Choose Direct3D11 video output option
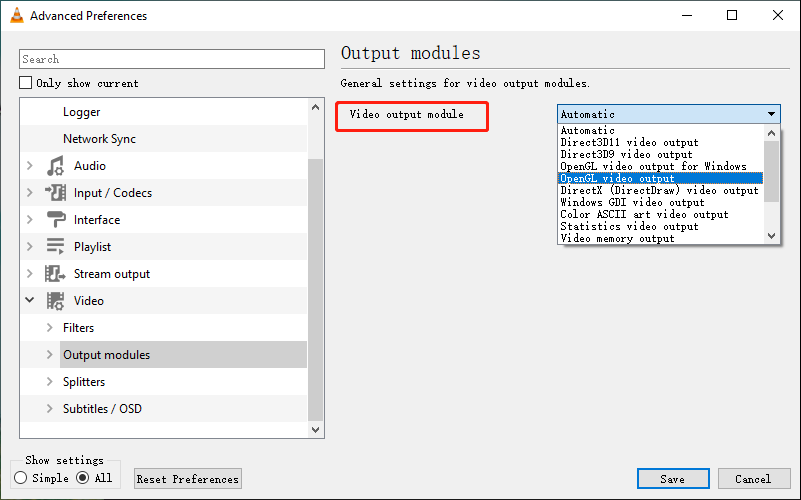This screenshot has height=500, width=801. (661, 142)
